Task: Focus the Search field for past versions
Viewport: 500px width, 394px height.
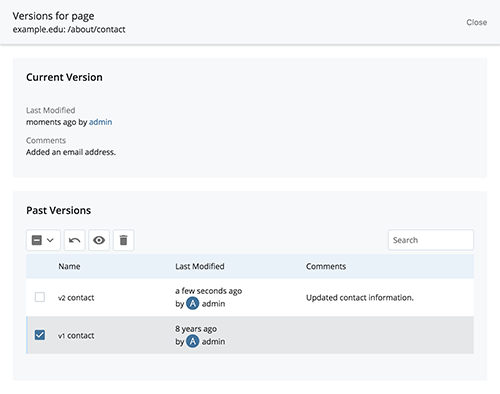Action: tap(431, 240)
